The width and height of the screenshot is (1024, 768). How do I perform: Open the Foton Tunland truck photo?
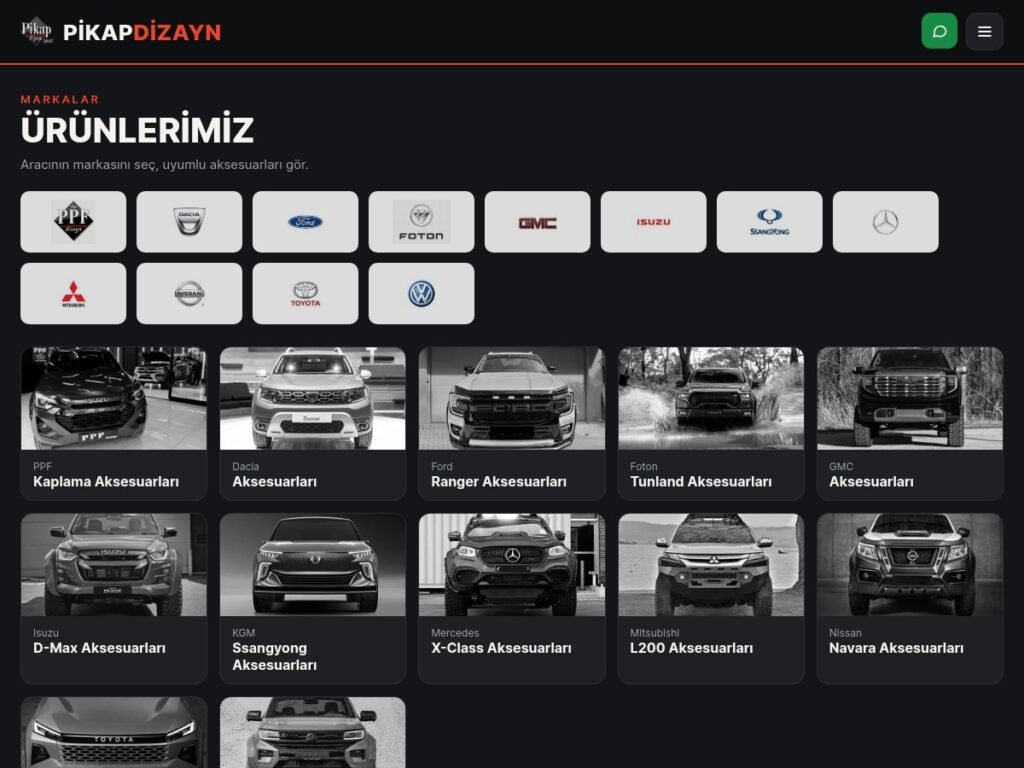point(711,398)
